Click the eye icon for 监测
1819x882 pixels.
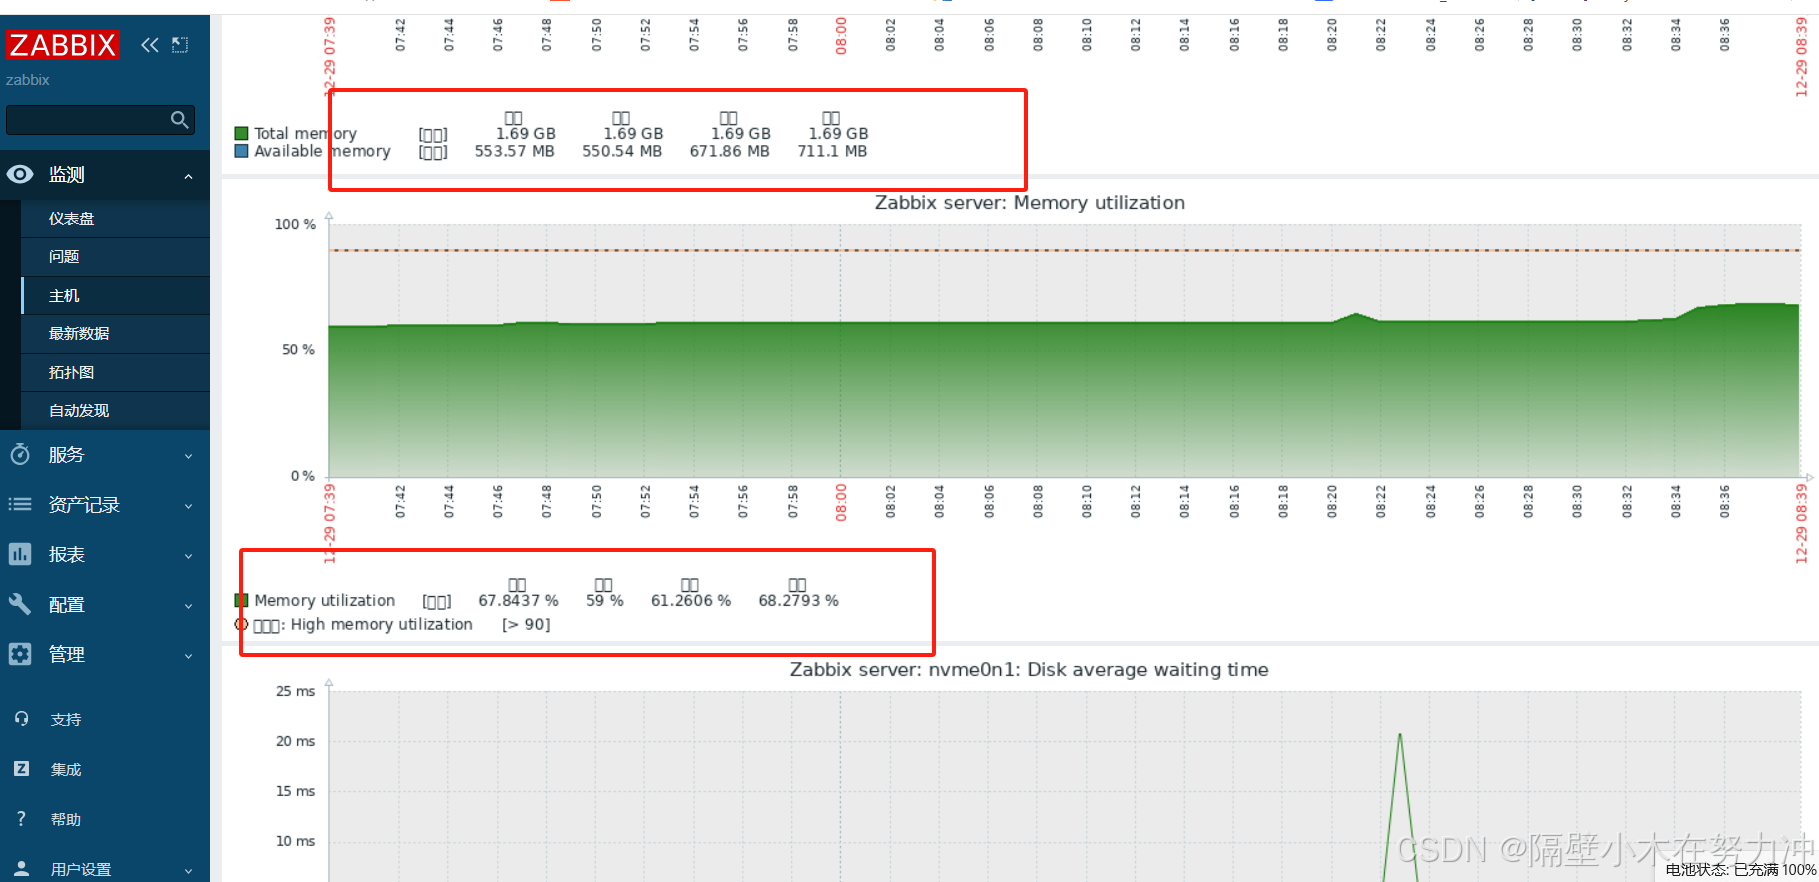tap(20, 174)
